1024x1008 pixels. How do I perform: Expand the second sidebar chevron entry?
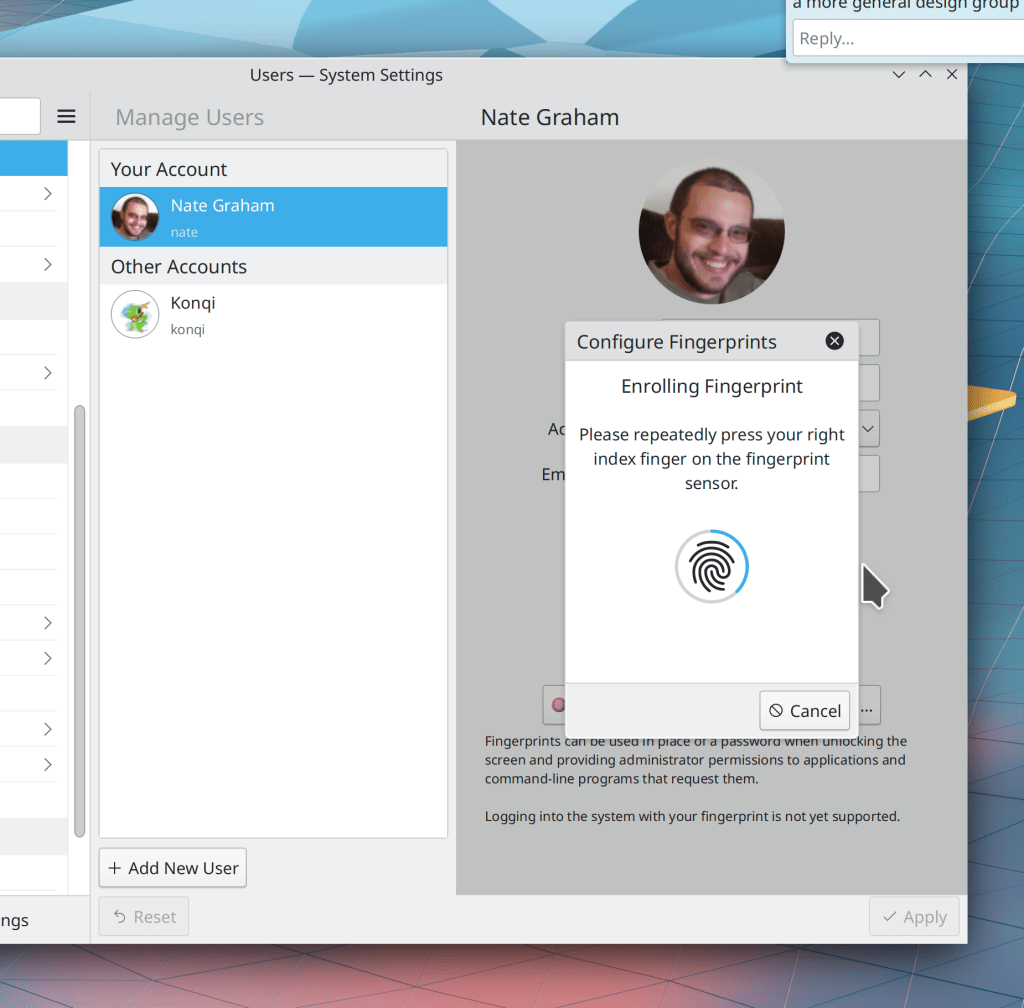(47, 265)
